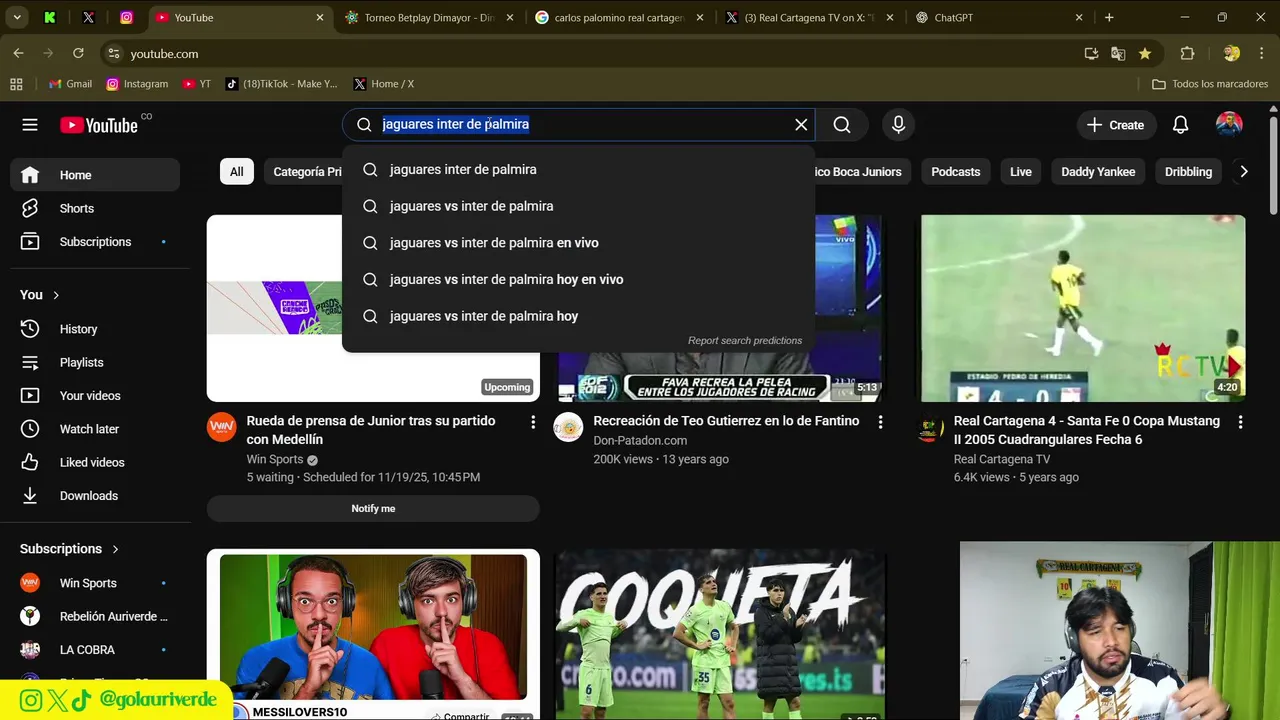Select the Live filter chip
Screen dimensions: 1280x720
click(x=1021, y=172)
